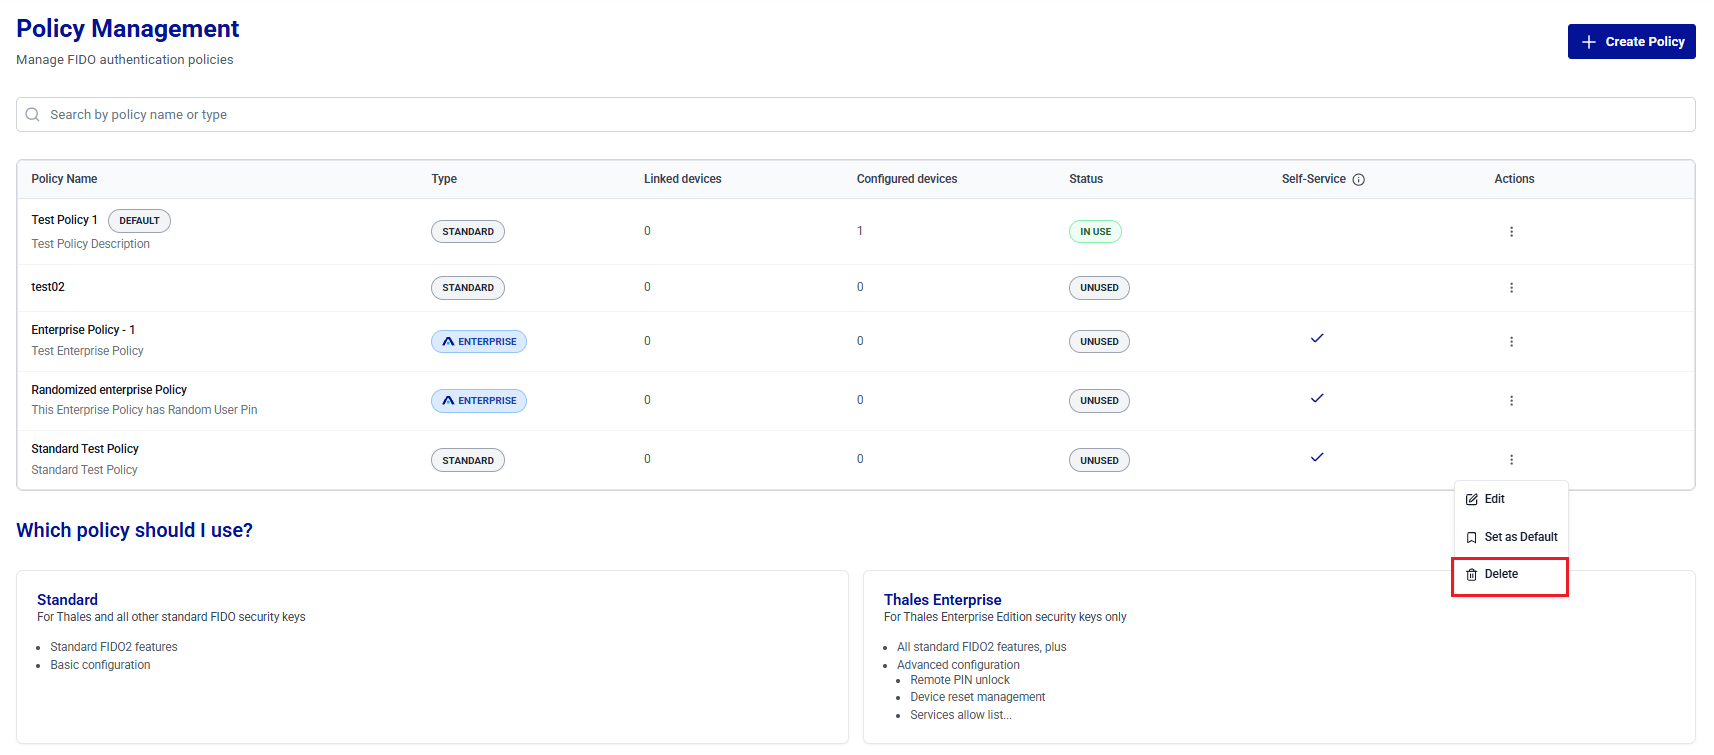
Task: Open the three-dot menu for test02
Action: coord(1511,288)
